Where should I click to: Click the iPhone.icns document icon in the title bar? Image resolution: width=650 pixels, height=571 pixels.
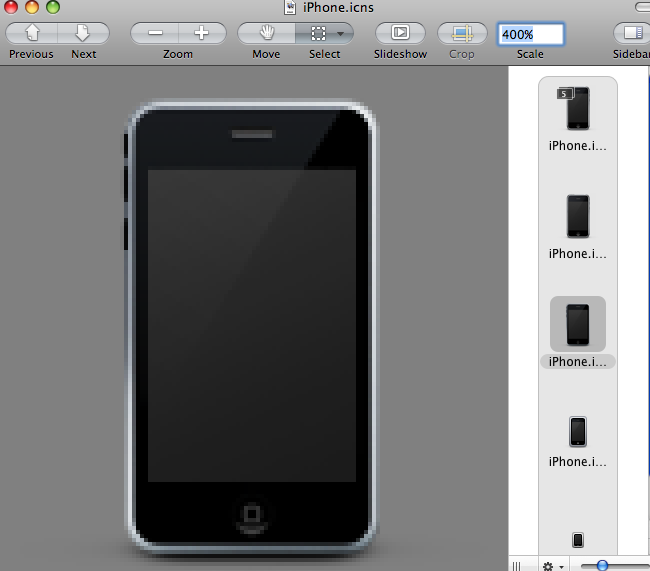click(290, 7)
